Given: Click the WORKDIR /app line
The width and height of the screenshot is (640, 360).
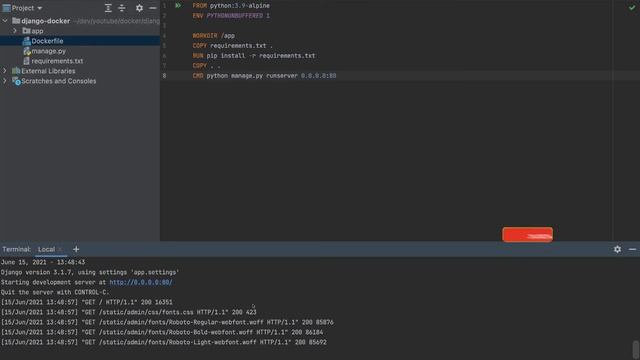Looking at the screenshot, I should click(x=213, y=36).
